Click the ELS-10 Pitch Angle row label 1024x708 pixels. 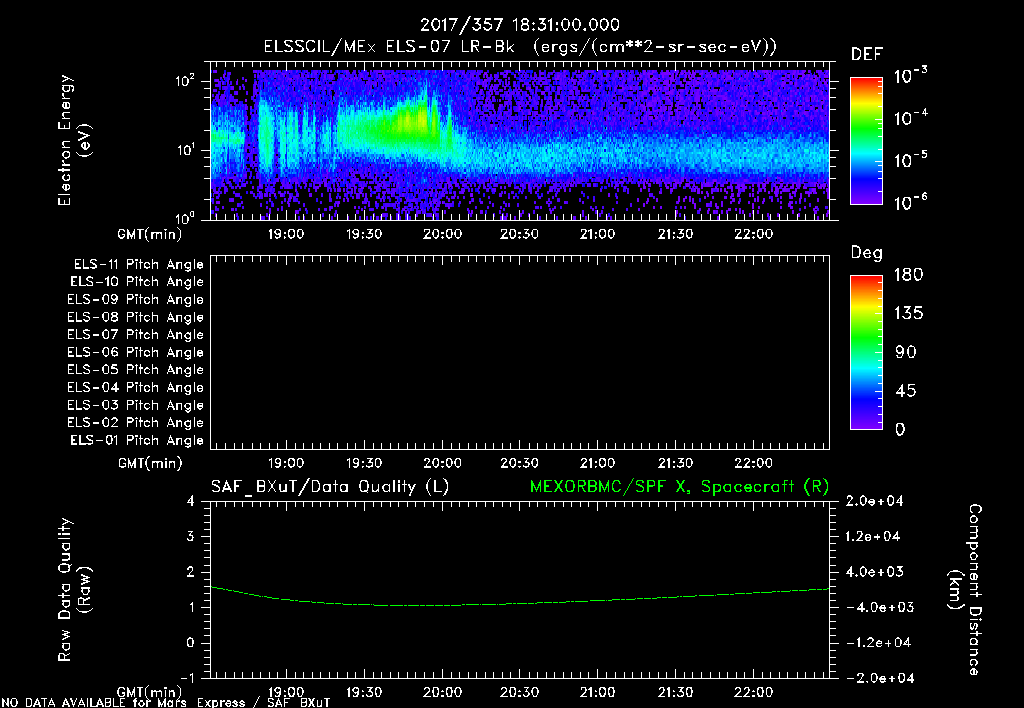[x=137, y=282]
